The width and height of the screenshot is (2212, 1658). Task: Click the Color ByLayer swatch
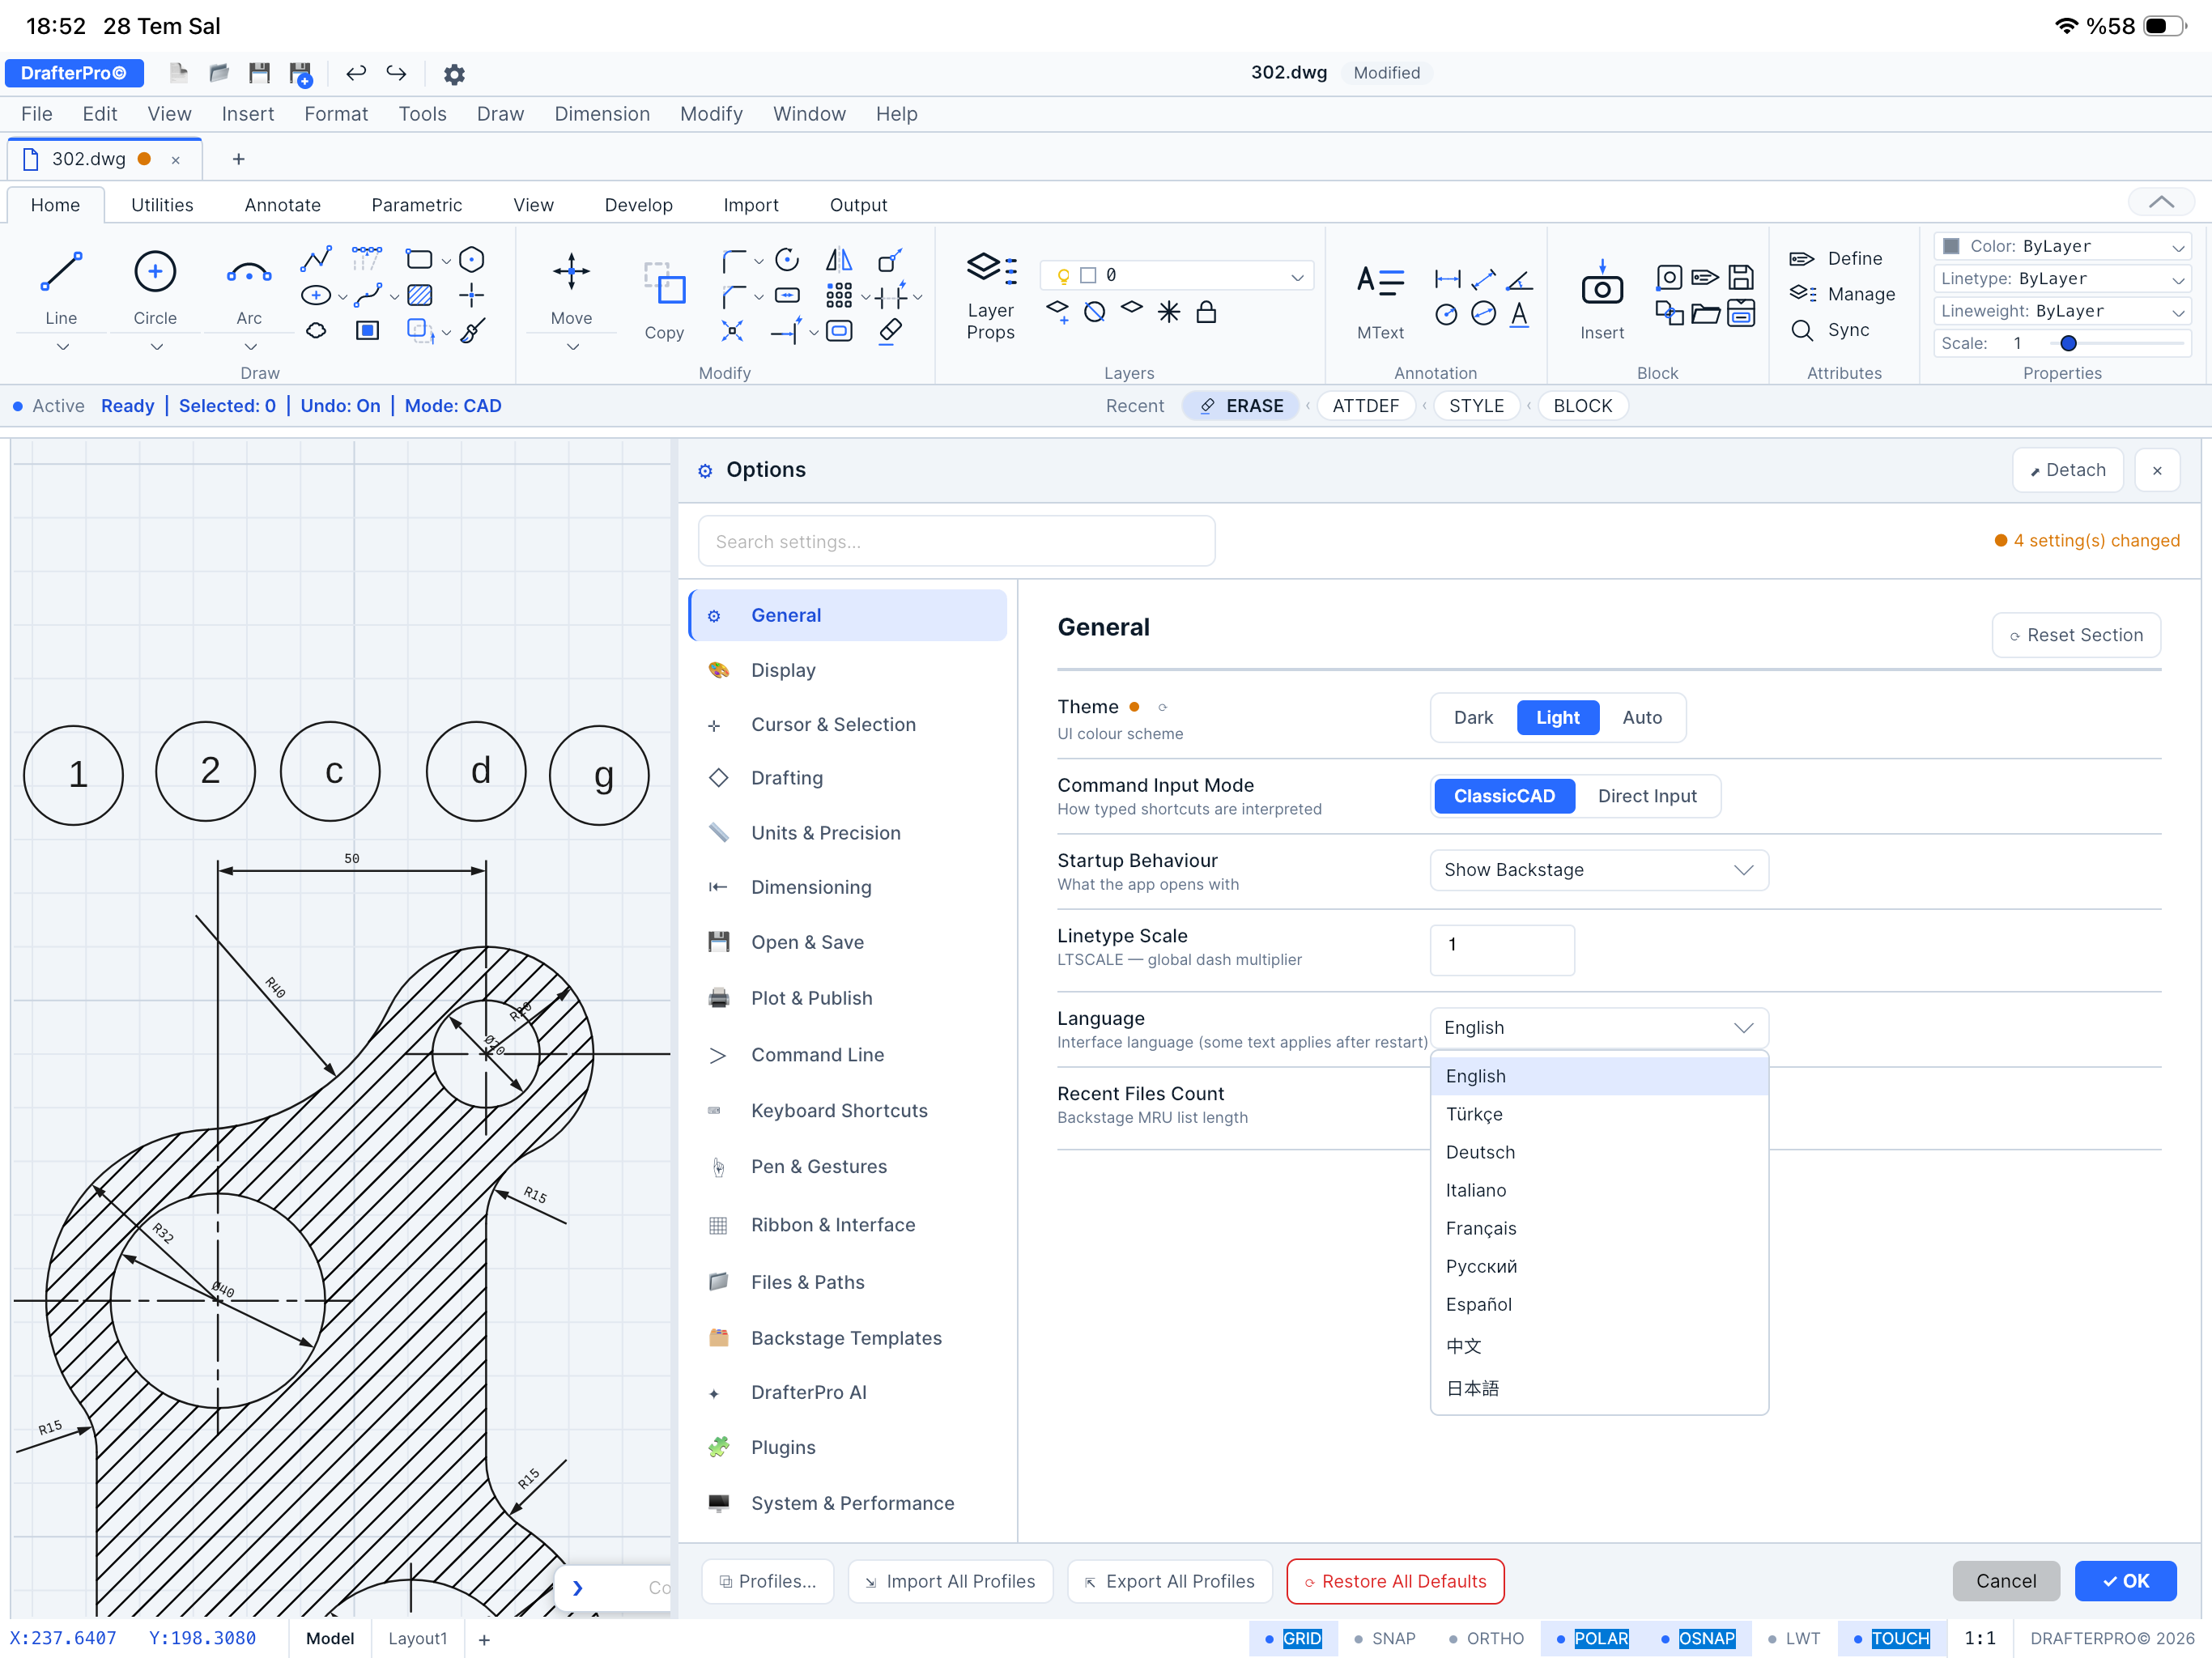[x=1951, y=246]
